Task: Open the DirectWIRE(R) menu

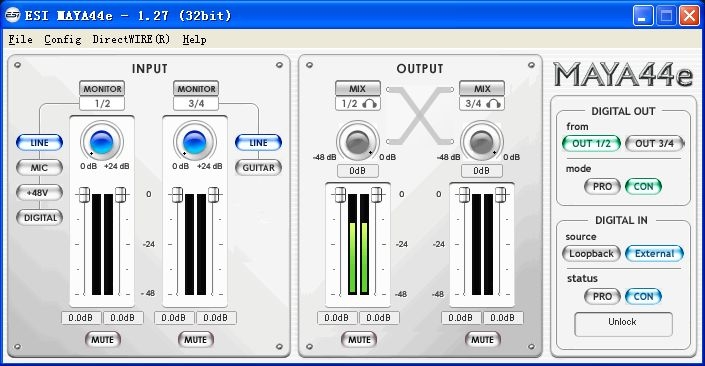Action: (131, 40)
